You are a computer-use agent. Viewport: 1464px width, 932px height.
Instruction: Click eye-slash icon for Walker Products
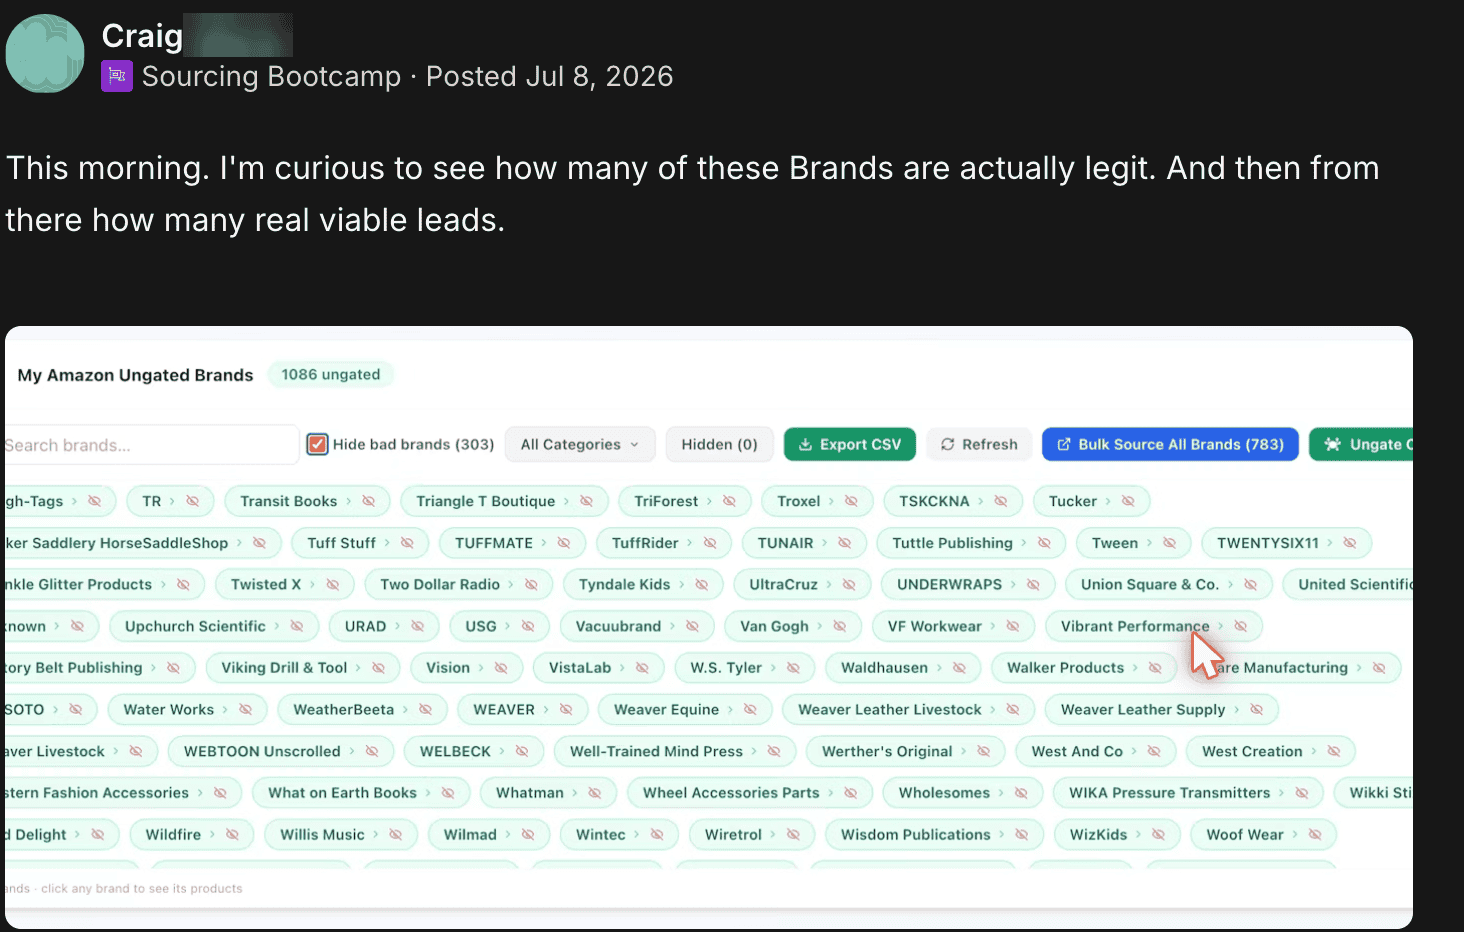click(1155, 668)
